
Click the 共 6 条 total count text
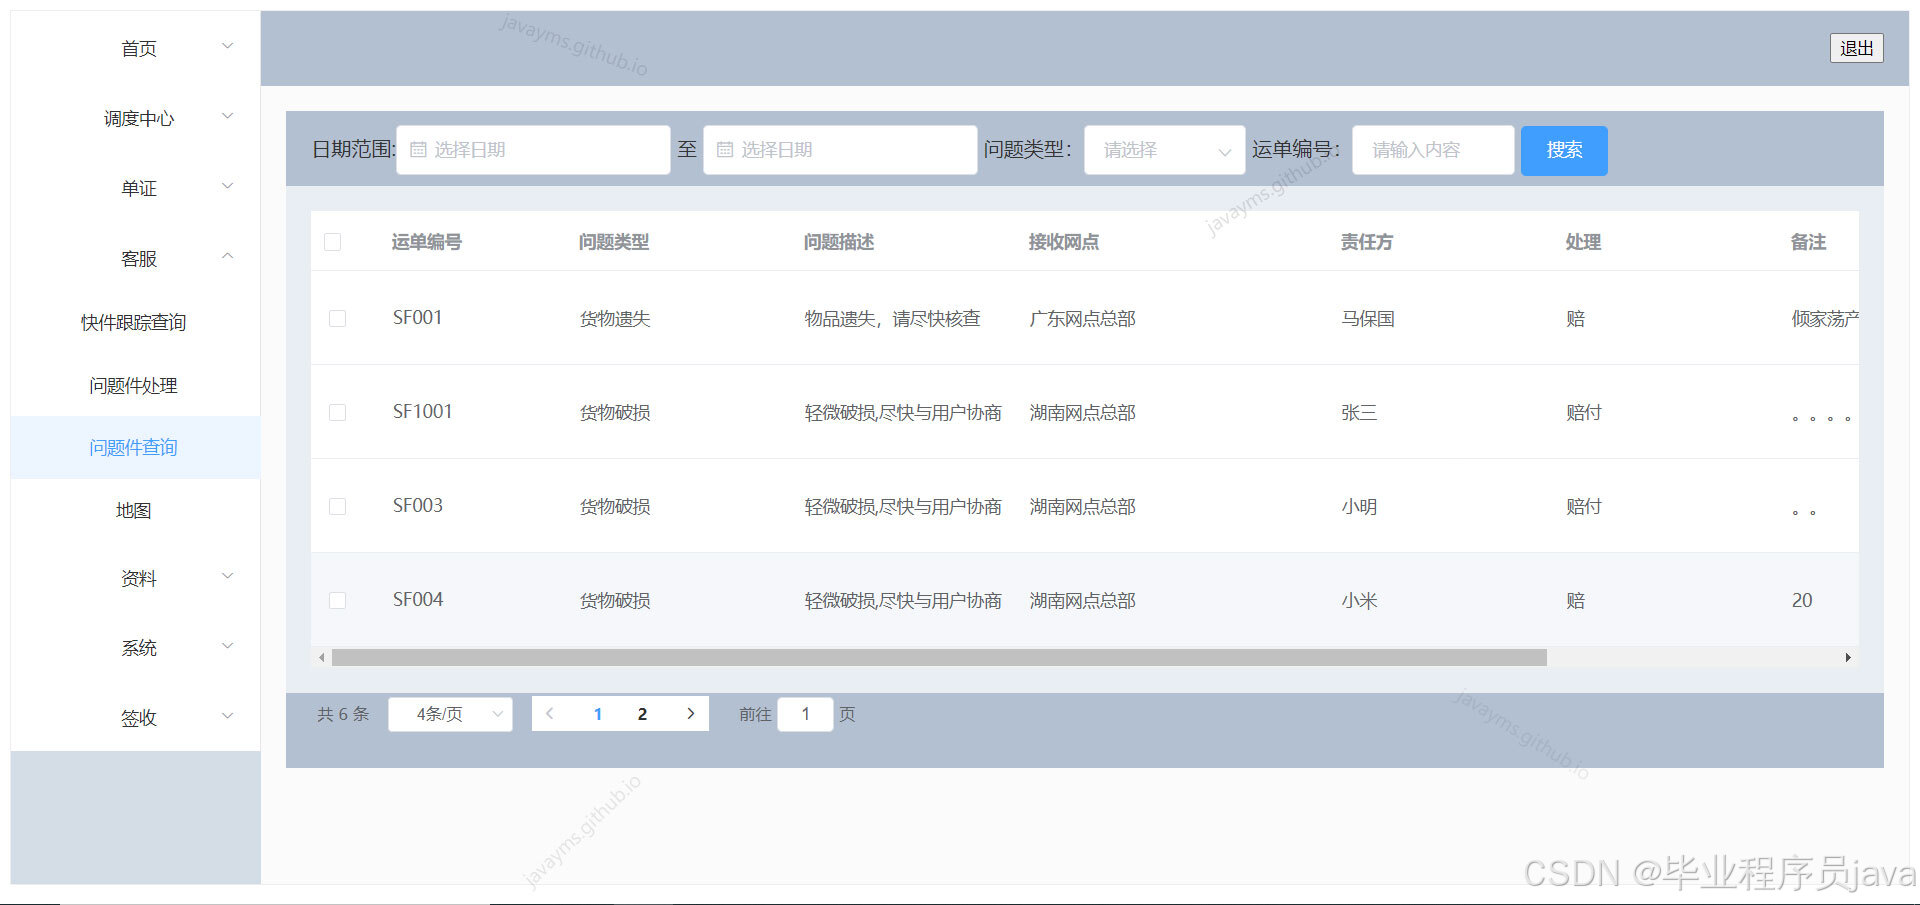[x=343, y=714]
